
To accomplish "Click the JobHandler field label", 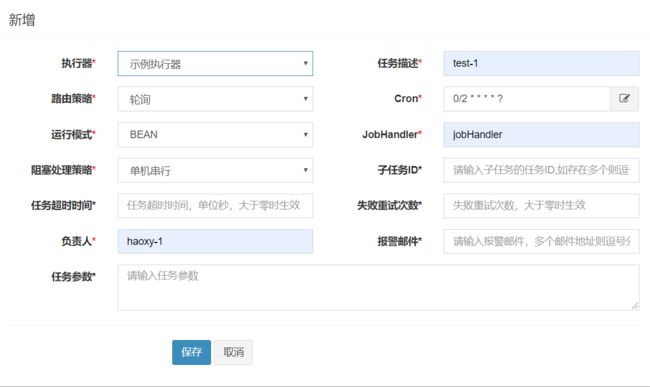I will point(392,134).
